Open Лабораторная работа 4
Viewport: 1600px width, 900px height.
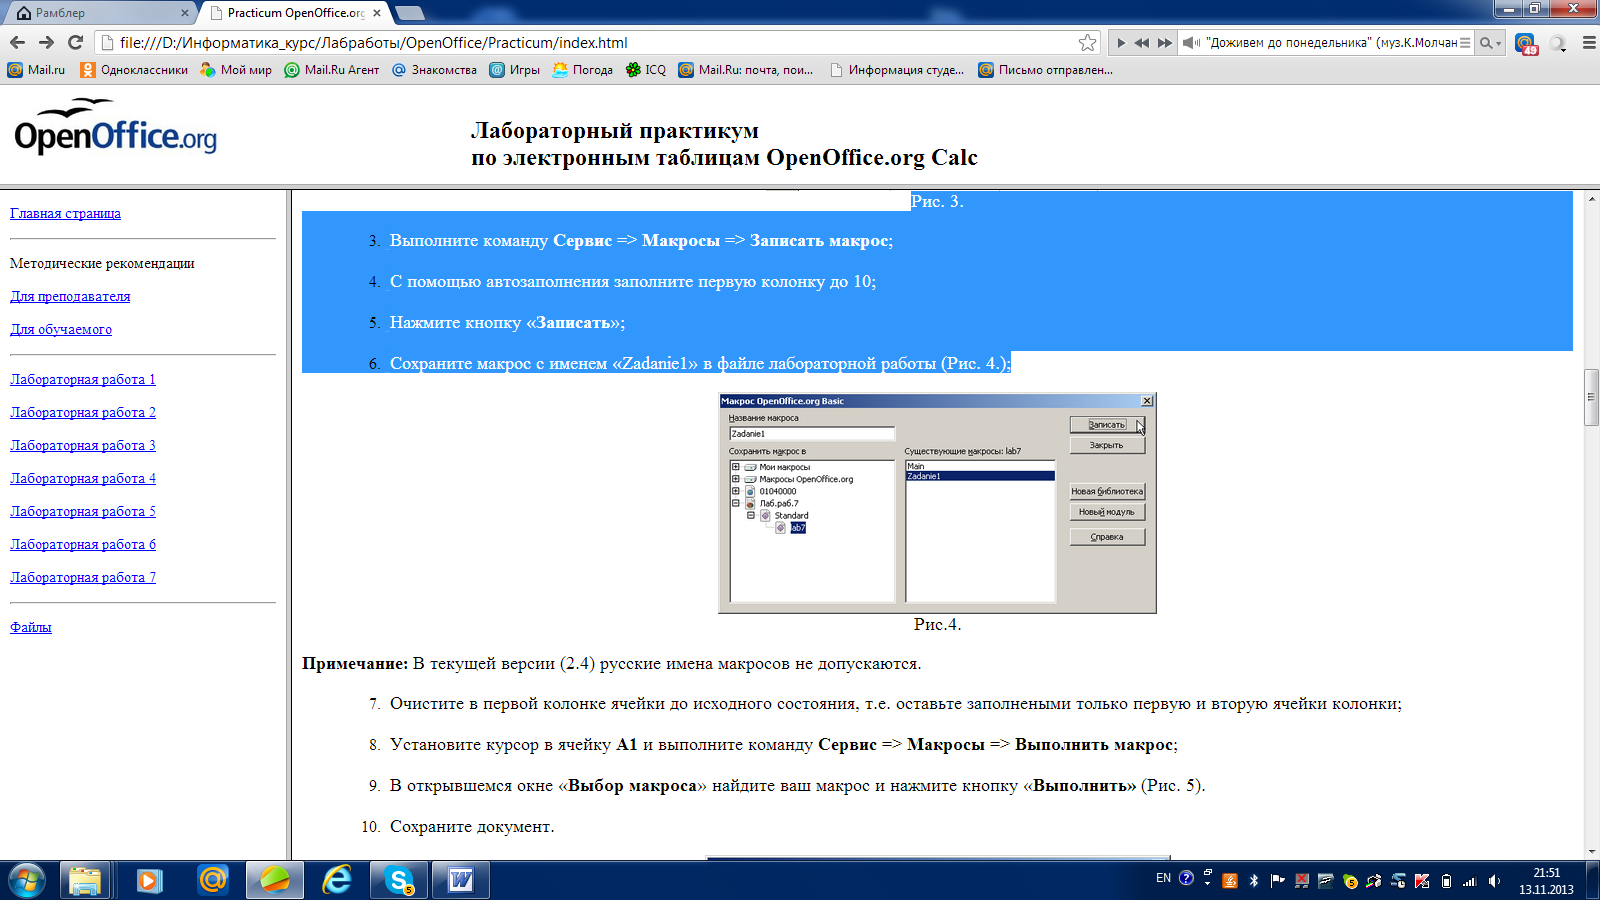coord(83,478)
